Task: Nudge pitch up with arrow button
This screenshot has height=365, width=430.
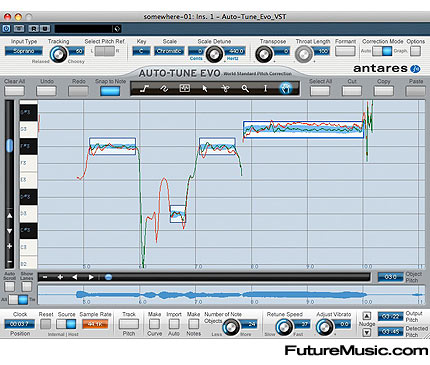Action: coord(367,316)
